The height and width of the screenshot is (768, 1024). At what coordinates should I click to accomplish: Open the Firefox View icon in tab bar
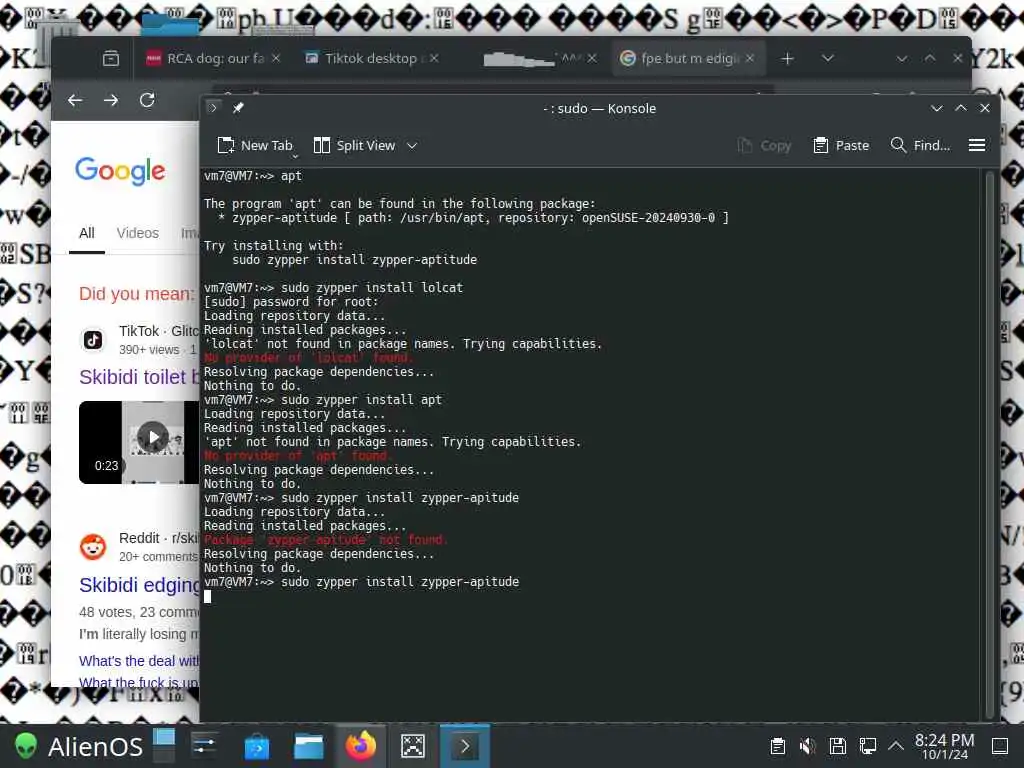click(x=111, y=59)
